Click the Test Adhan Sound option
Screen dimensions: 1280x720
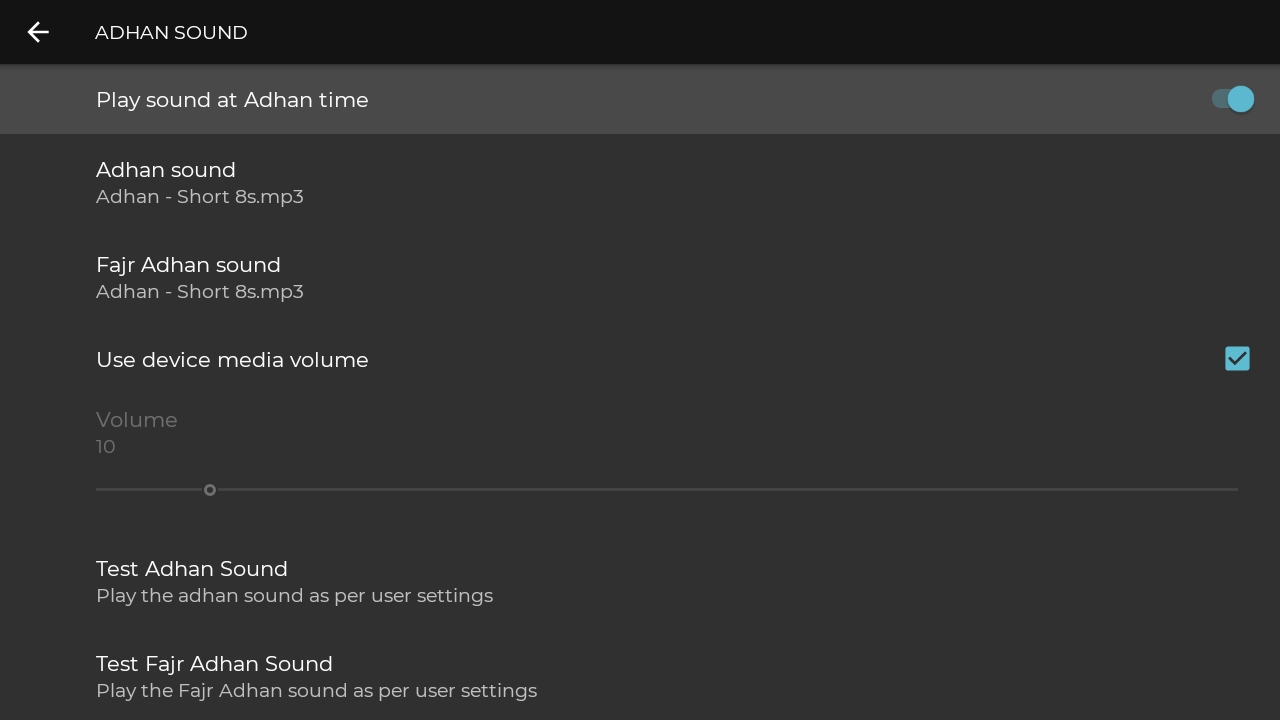coord(640,581)
